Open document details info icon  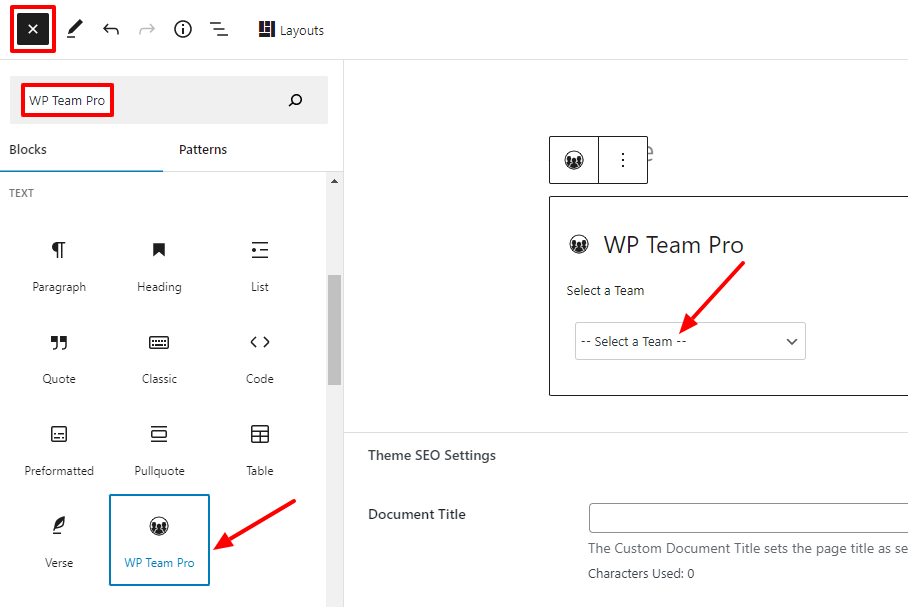[x=183, y=29]
